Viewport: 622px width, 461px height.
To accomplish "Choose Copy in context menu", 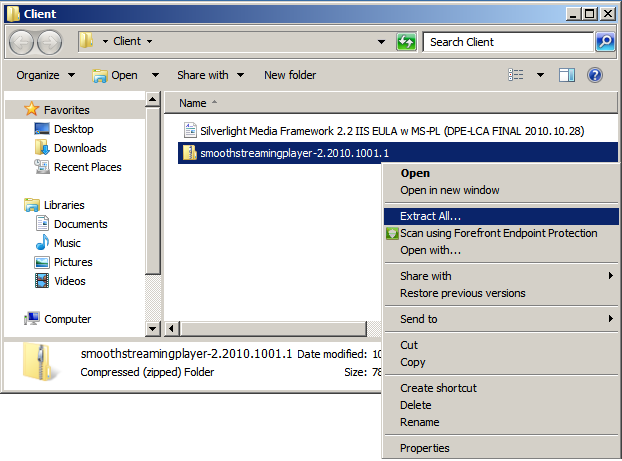I will pyautogui.click(x=501, y=362).
